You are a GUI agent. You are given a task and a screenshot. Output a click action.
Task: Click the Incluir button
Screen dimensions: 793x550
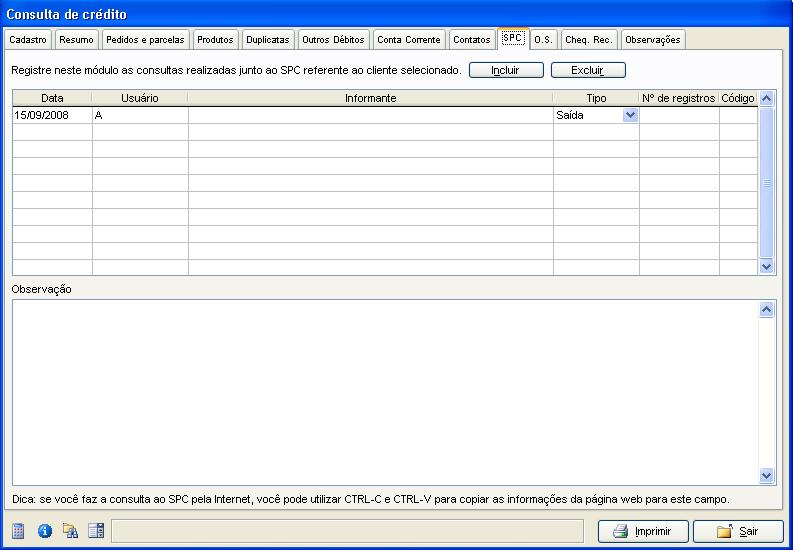click(506, 70)
